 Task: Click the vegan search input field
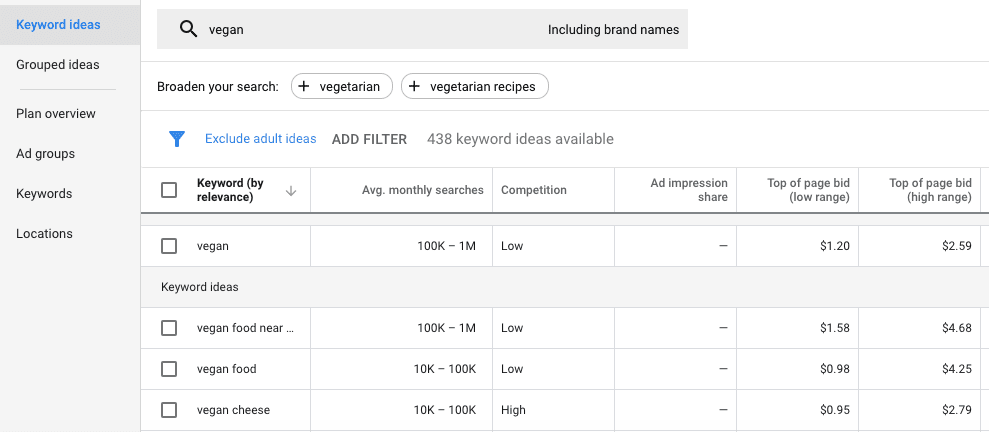coord(370,30)
